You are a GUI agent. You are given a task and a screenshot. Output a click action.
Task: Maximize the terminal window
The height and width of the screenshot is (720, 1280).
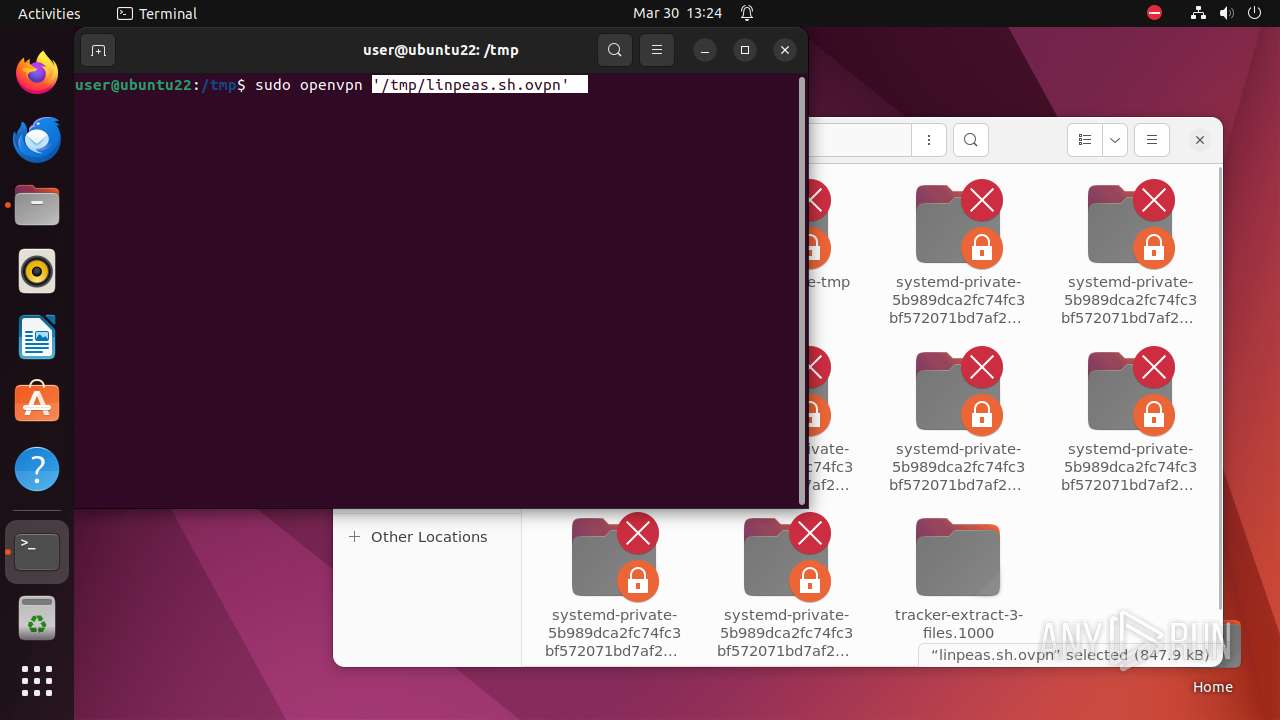(x=745, y=50)
